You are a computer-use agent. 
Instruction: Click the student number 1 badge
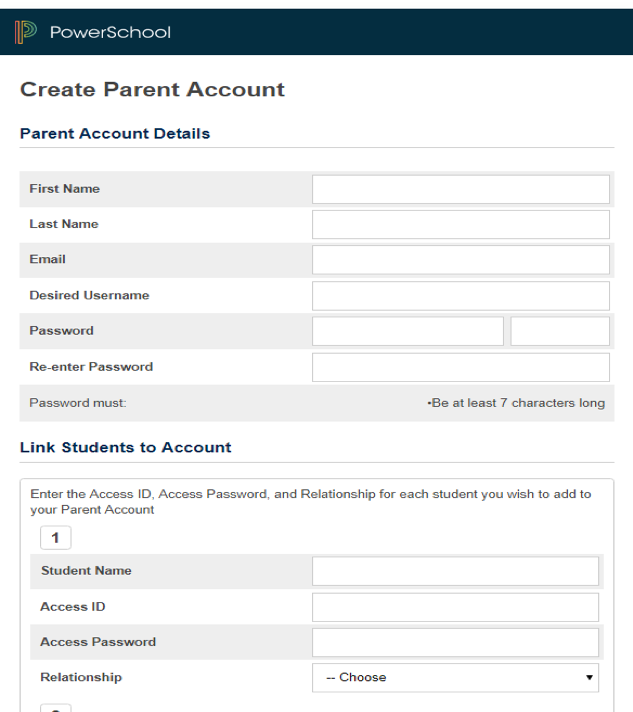tap(55, 538)
